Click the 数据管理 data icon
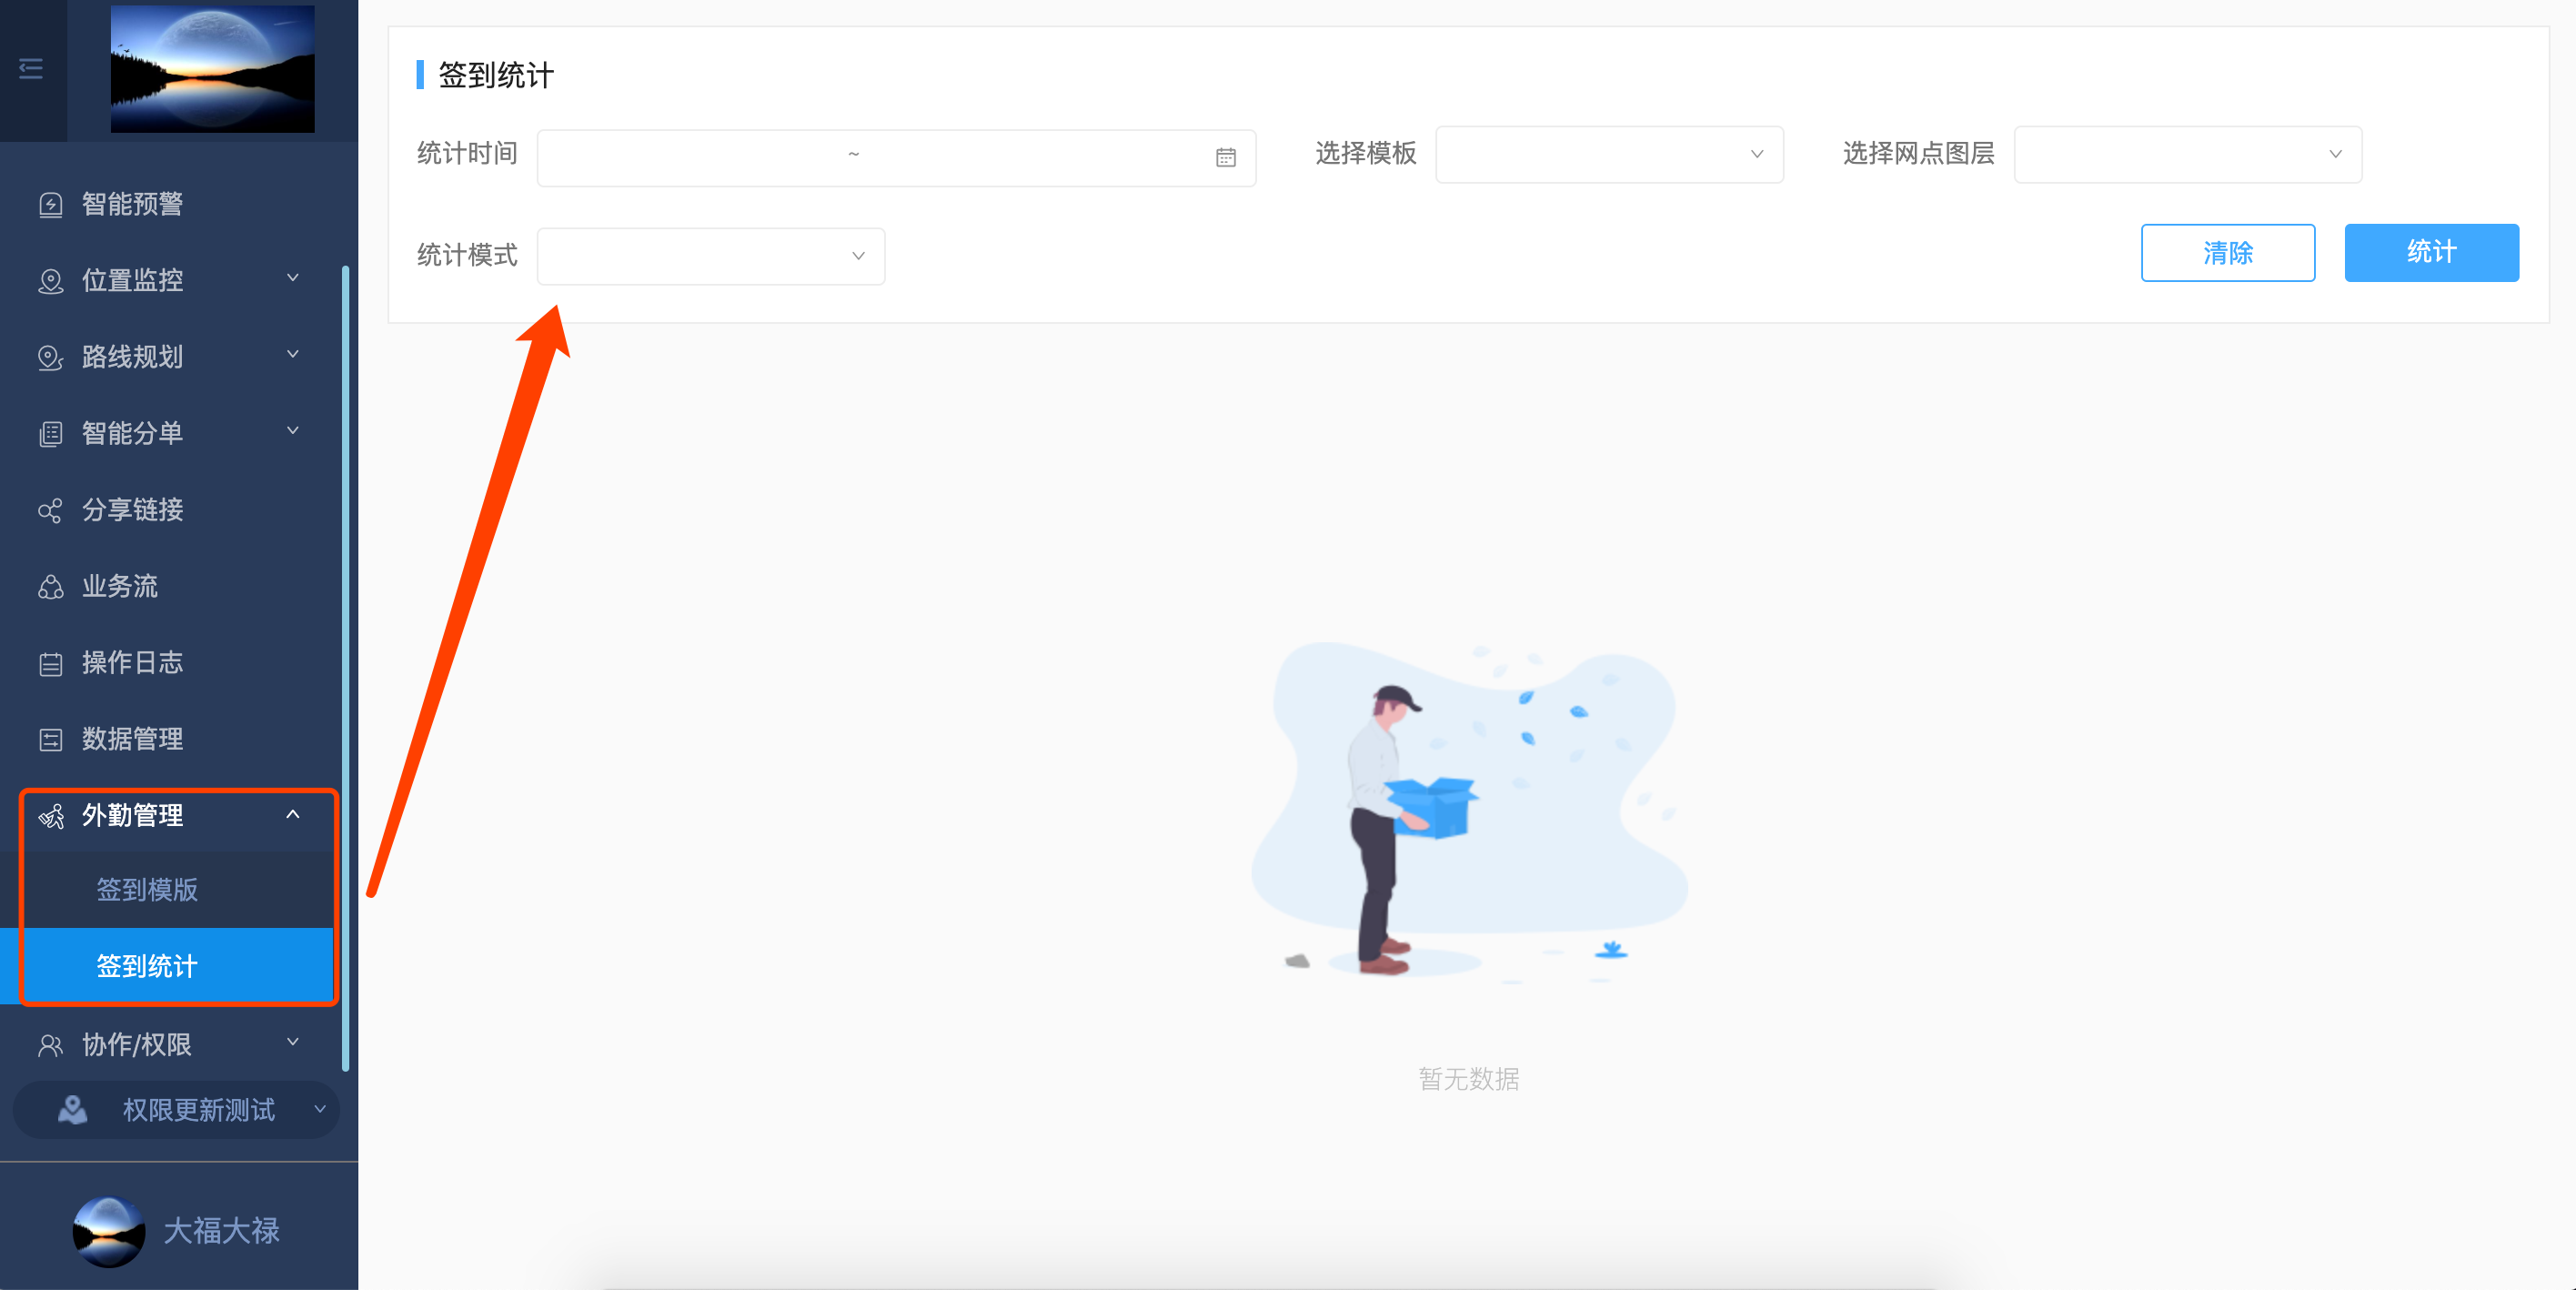 point(50,740)
